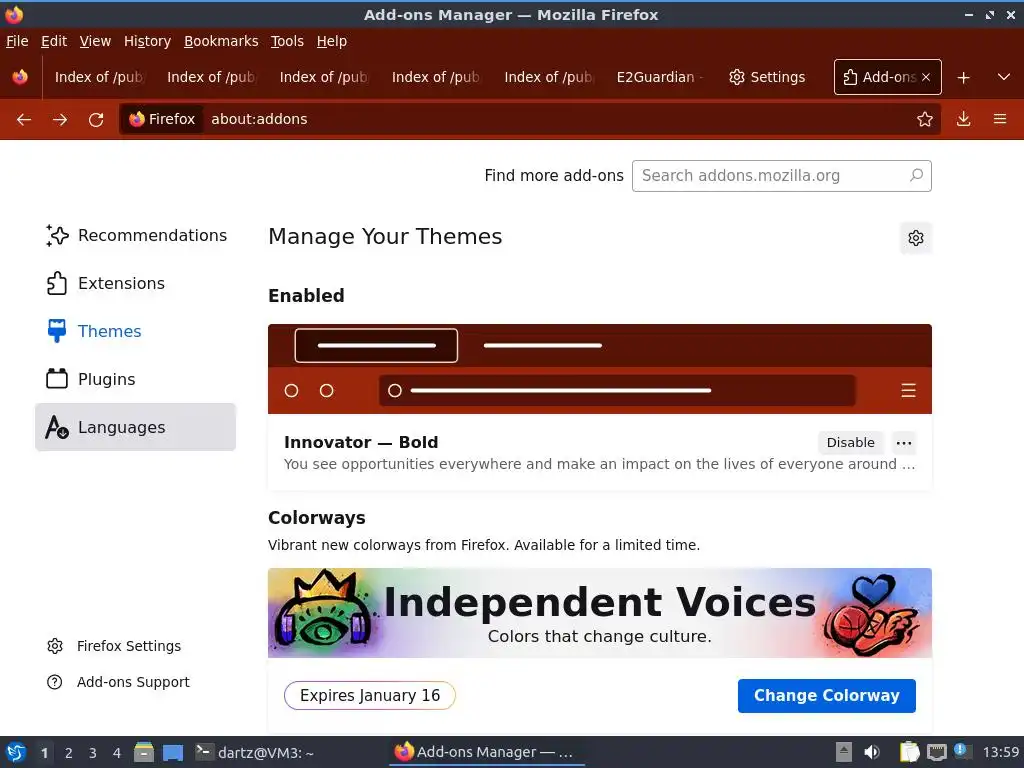
Task: Open the tools-for-all-add-ons gear button
Action: [916, 238]
